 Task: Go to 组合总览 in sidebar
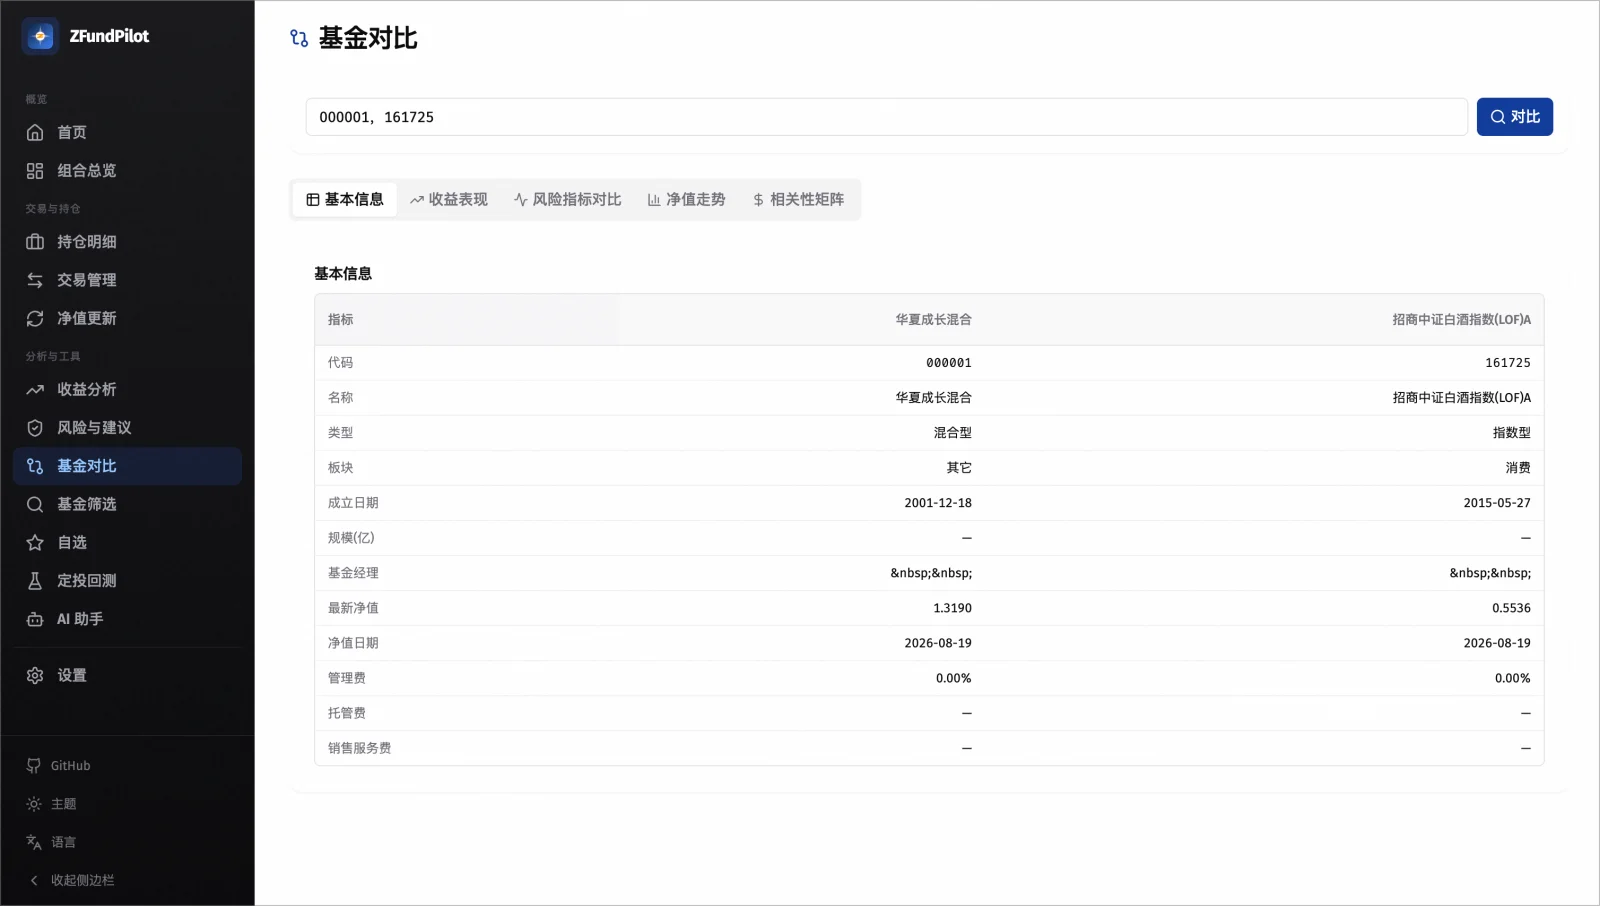pyautogui.click(x=127, y=171)
